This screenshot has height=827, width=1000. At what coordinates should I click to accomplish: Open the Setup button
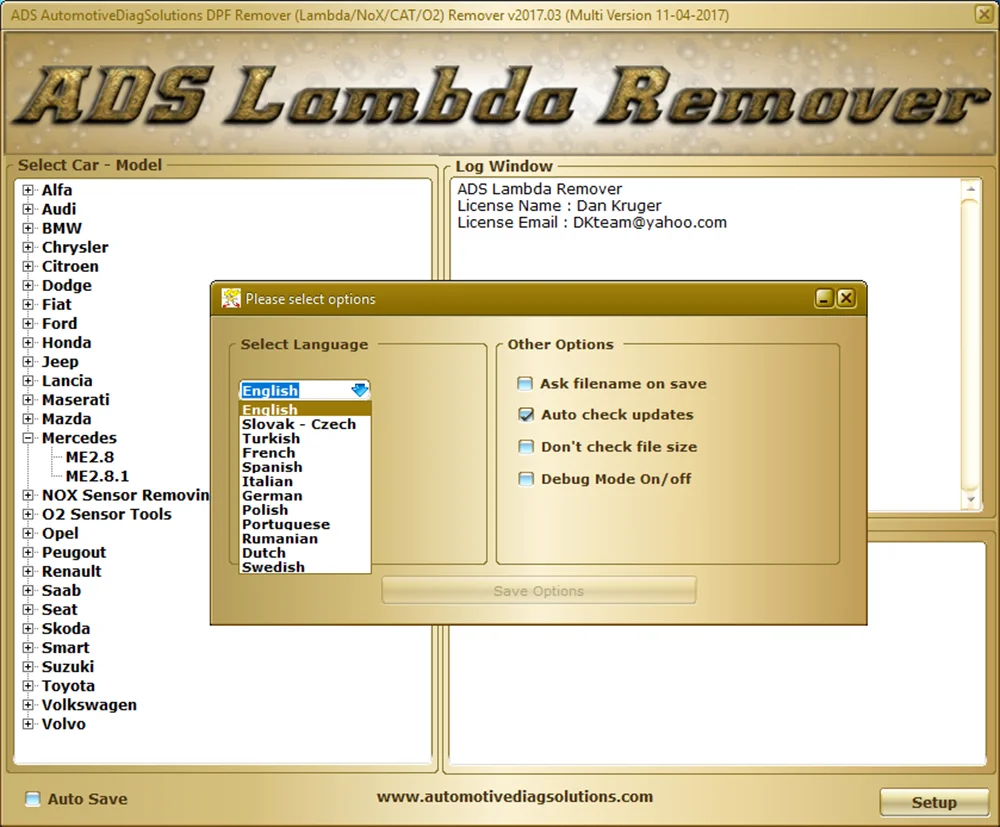[x=934, y=802]
